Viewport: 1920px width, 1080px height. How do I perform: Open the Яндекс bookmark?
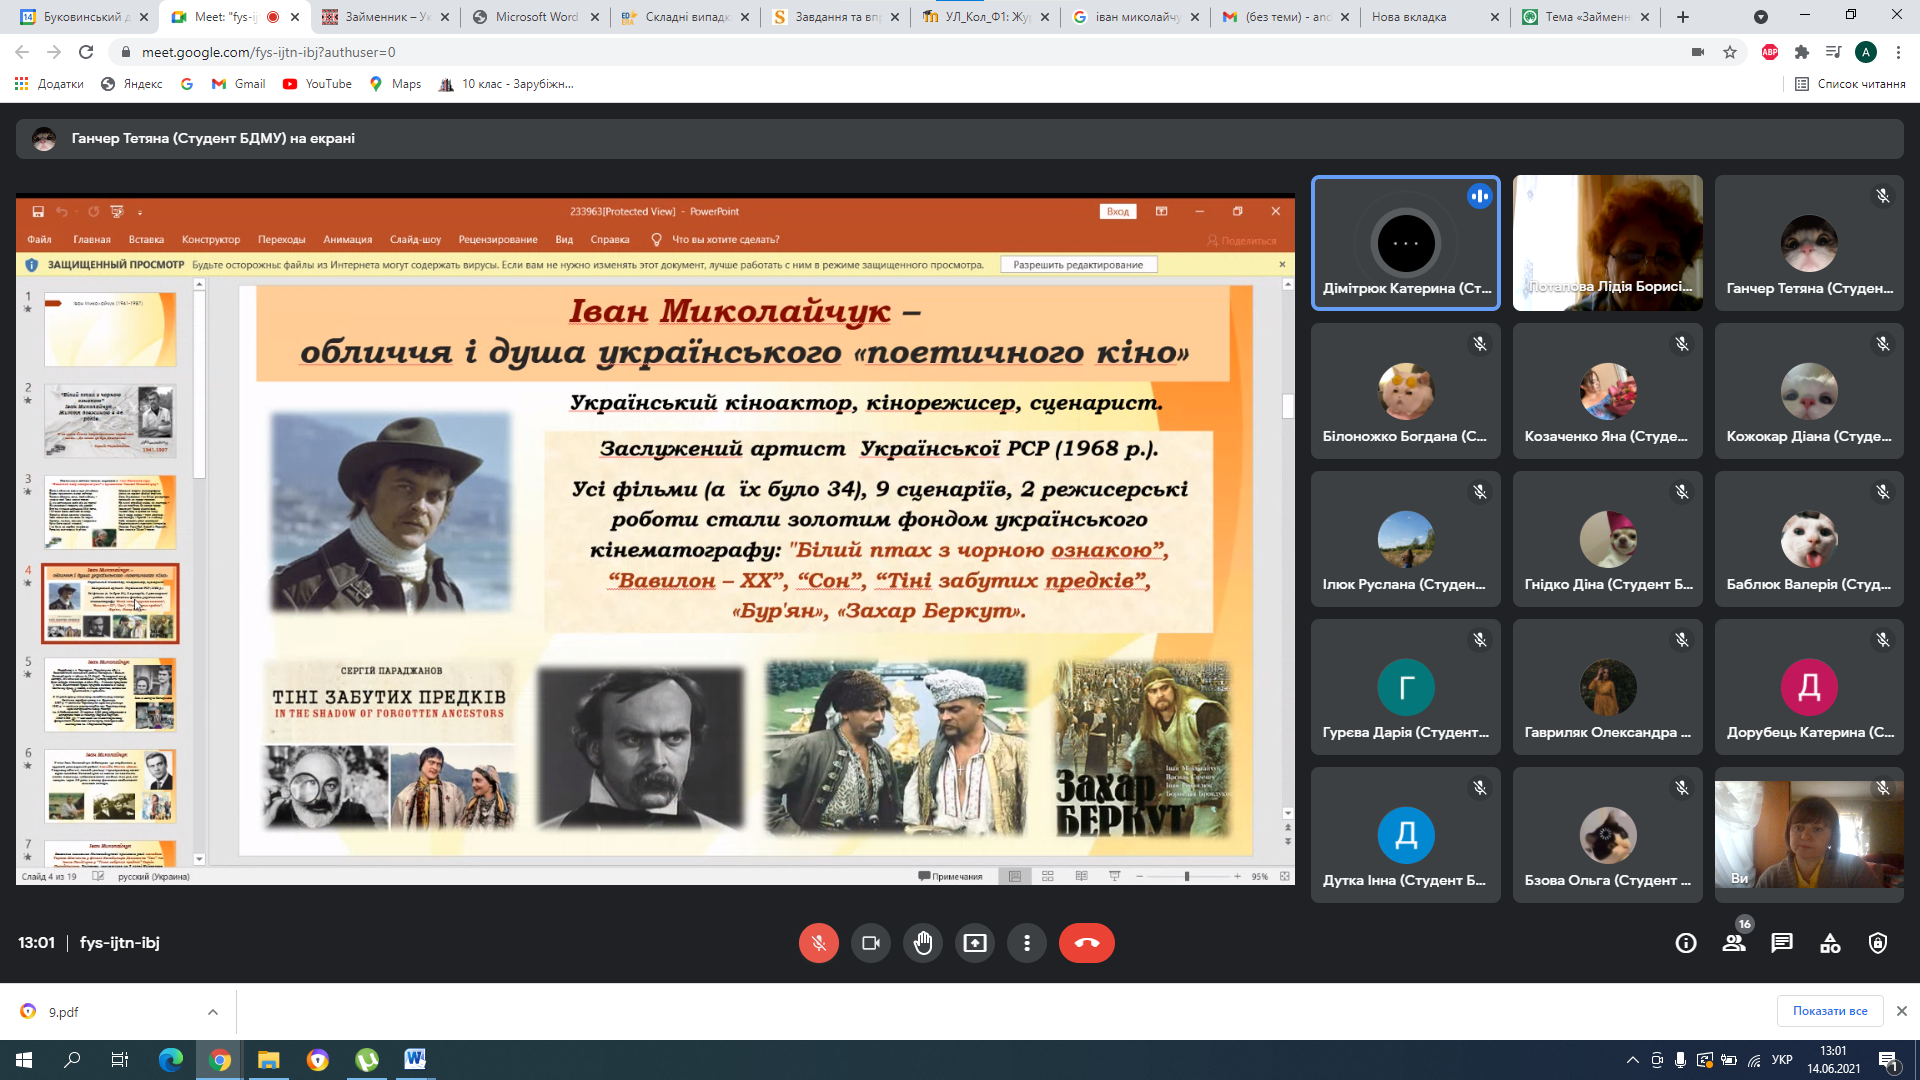[x=131, y=84]
